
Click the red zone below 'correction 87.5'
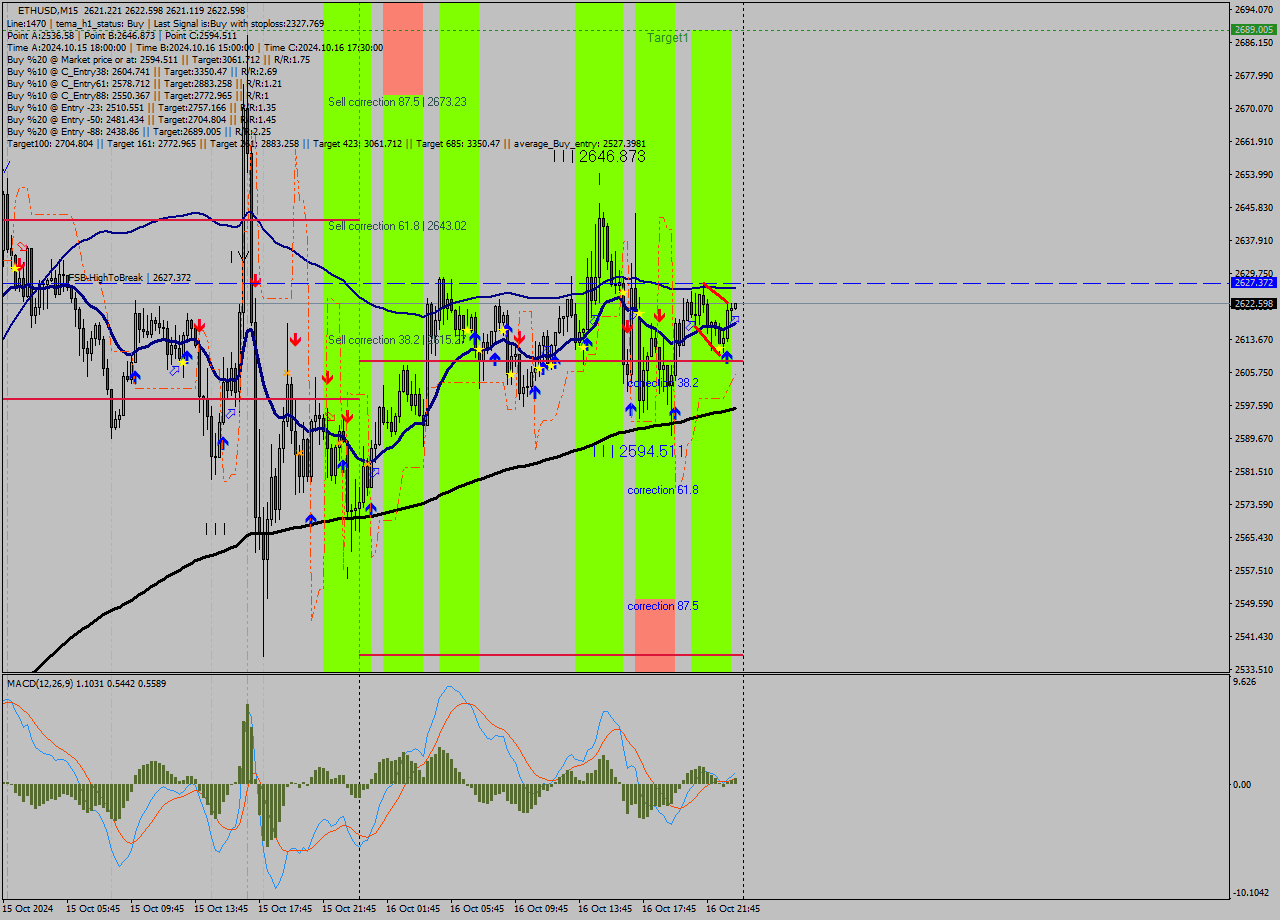pyautogui.click(x=655, y=635)
